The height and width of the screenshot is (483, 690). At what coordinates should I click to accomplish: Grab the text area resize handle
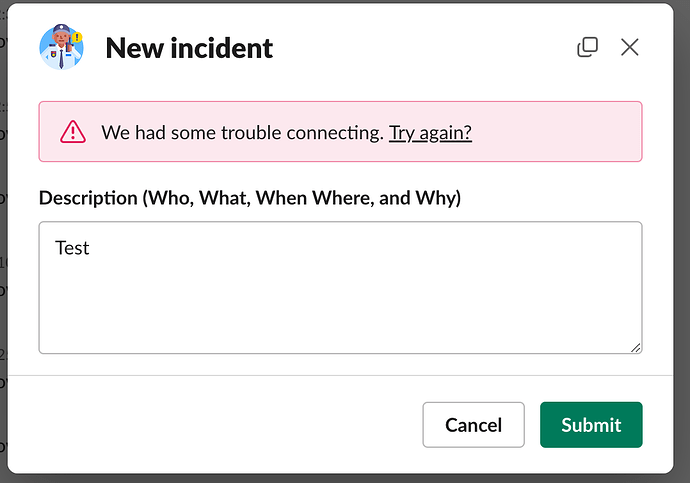tap(635, 346)
